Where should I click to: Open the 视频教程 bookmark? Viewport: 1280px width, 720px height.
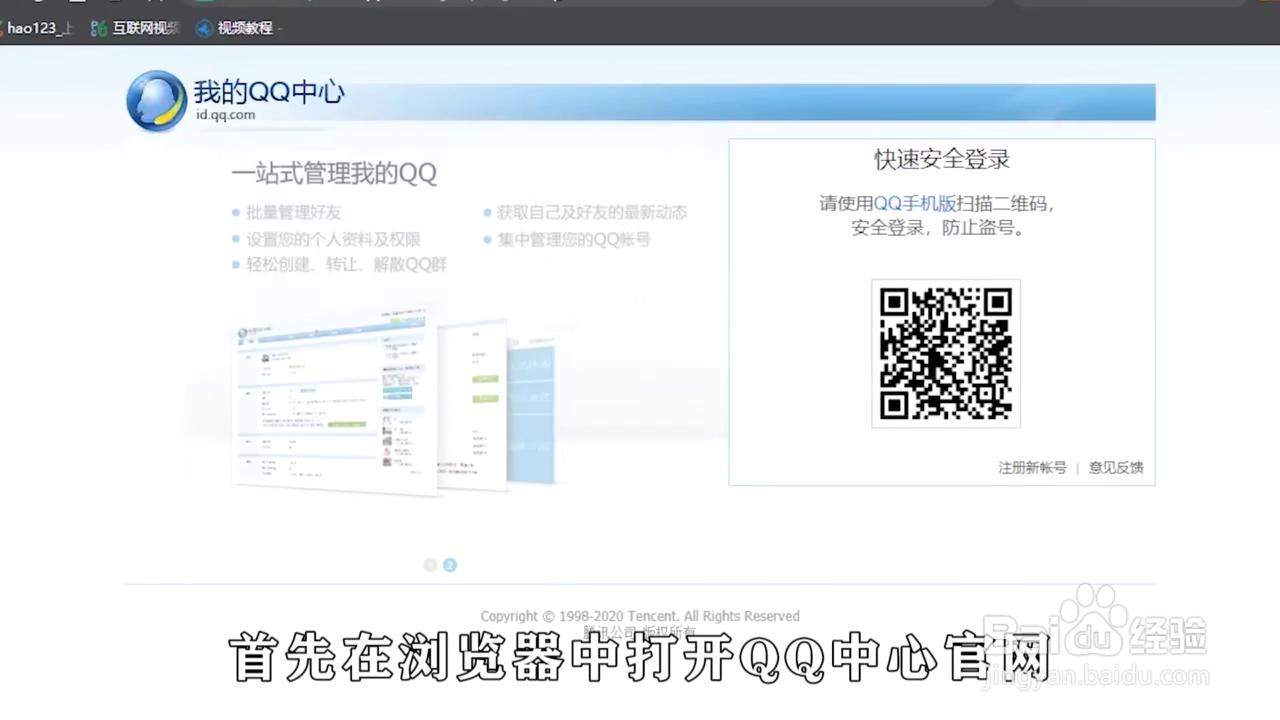[x=235, y=28]
